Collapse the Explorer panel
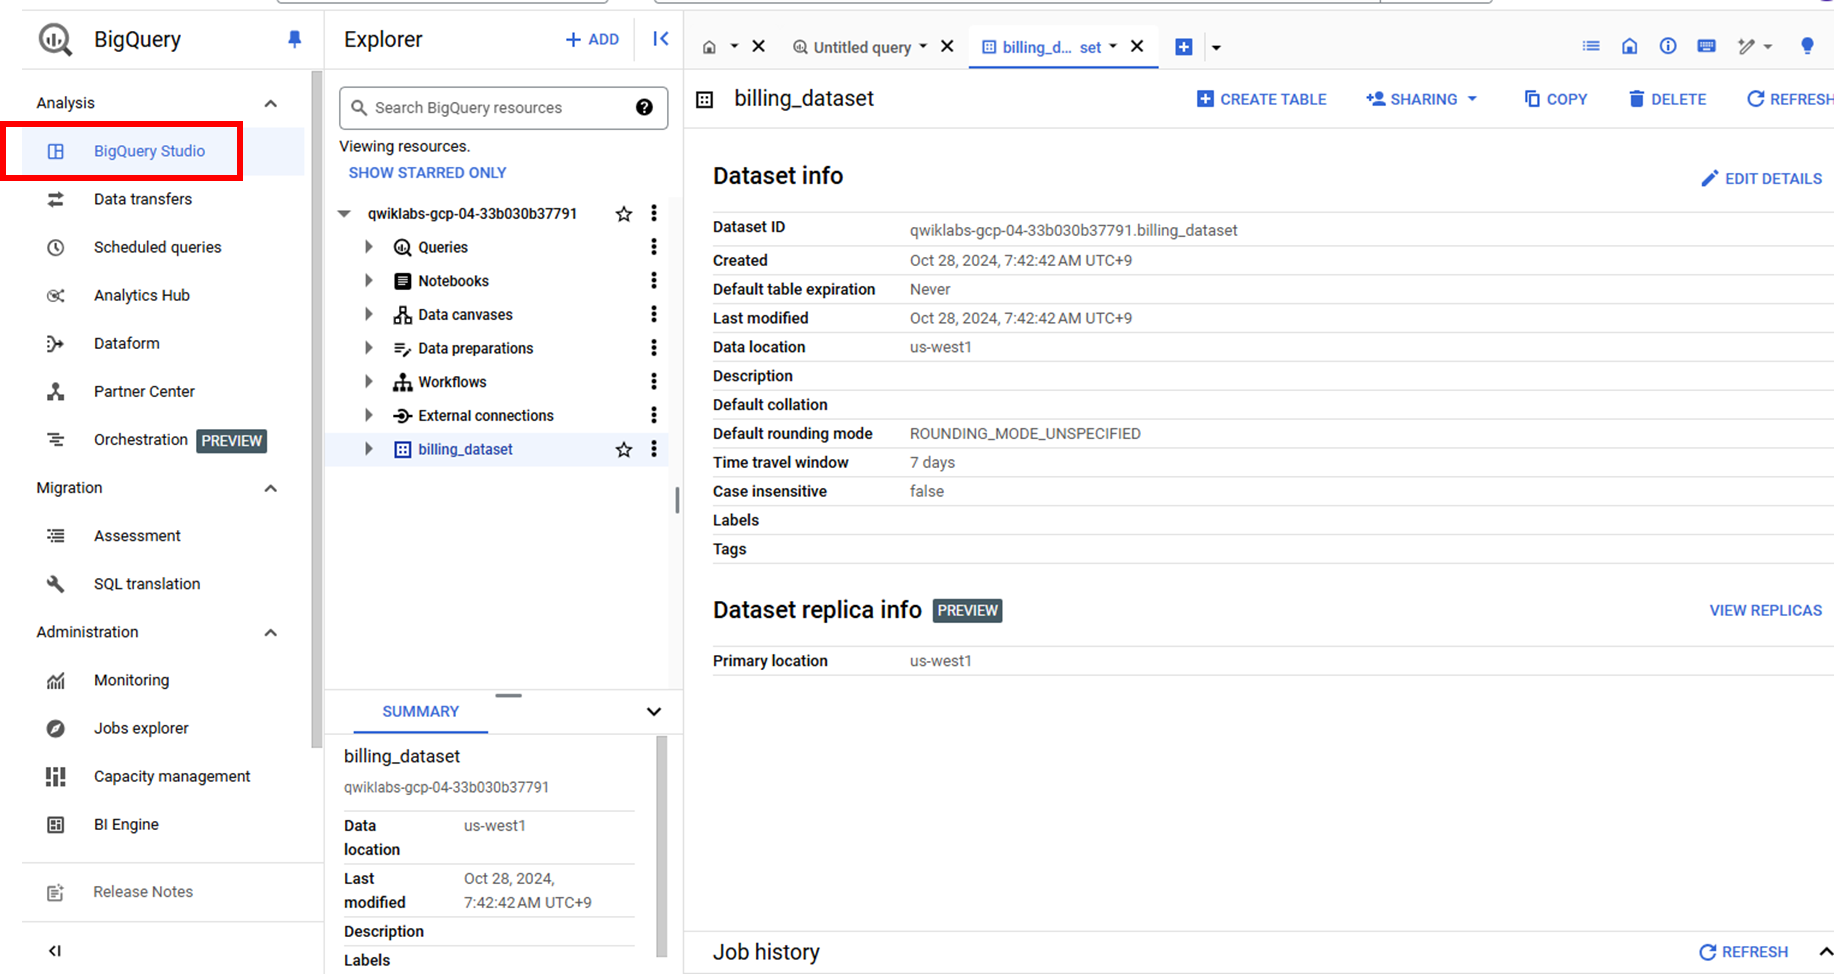Viewport: 1834px width, 974px height. tap(661, 38)
